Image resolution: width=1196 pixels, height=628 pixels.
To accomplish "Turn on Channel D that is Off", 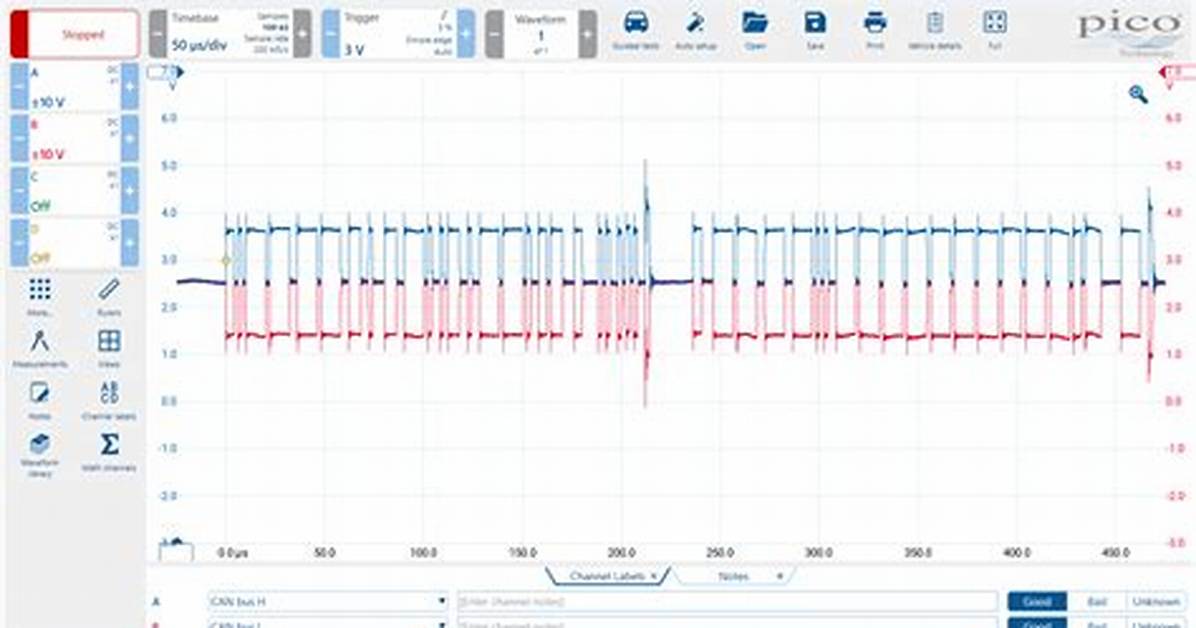I will coord(75,243).
